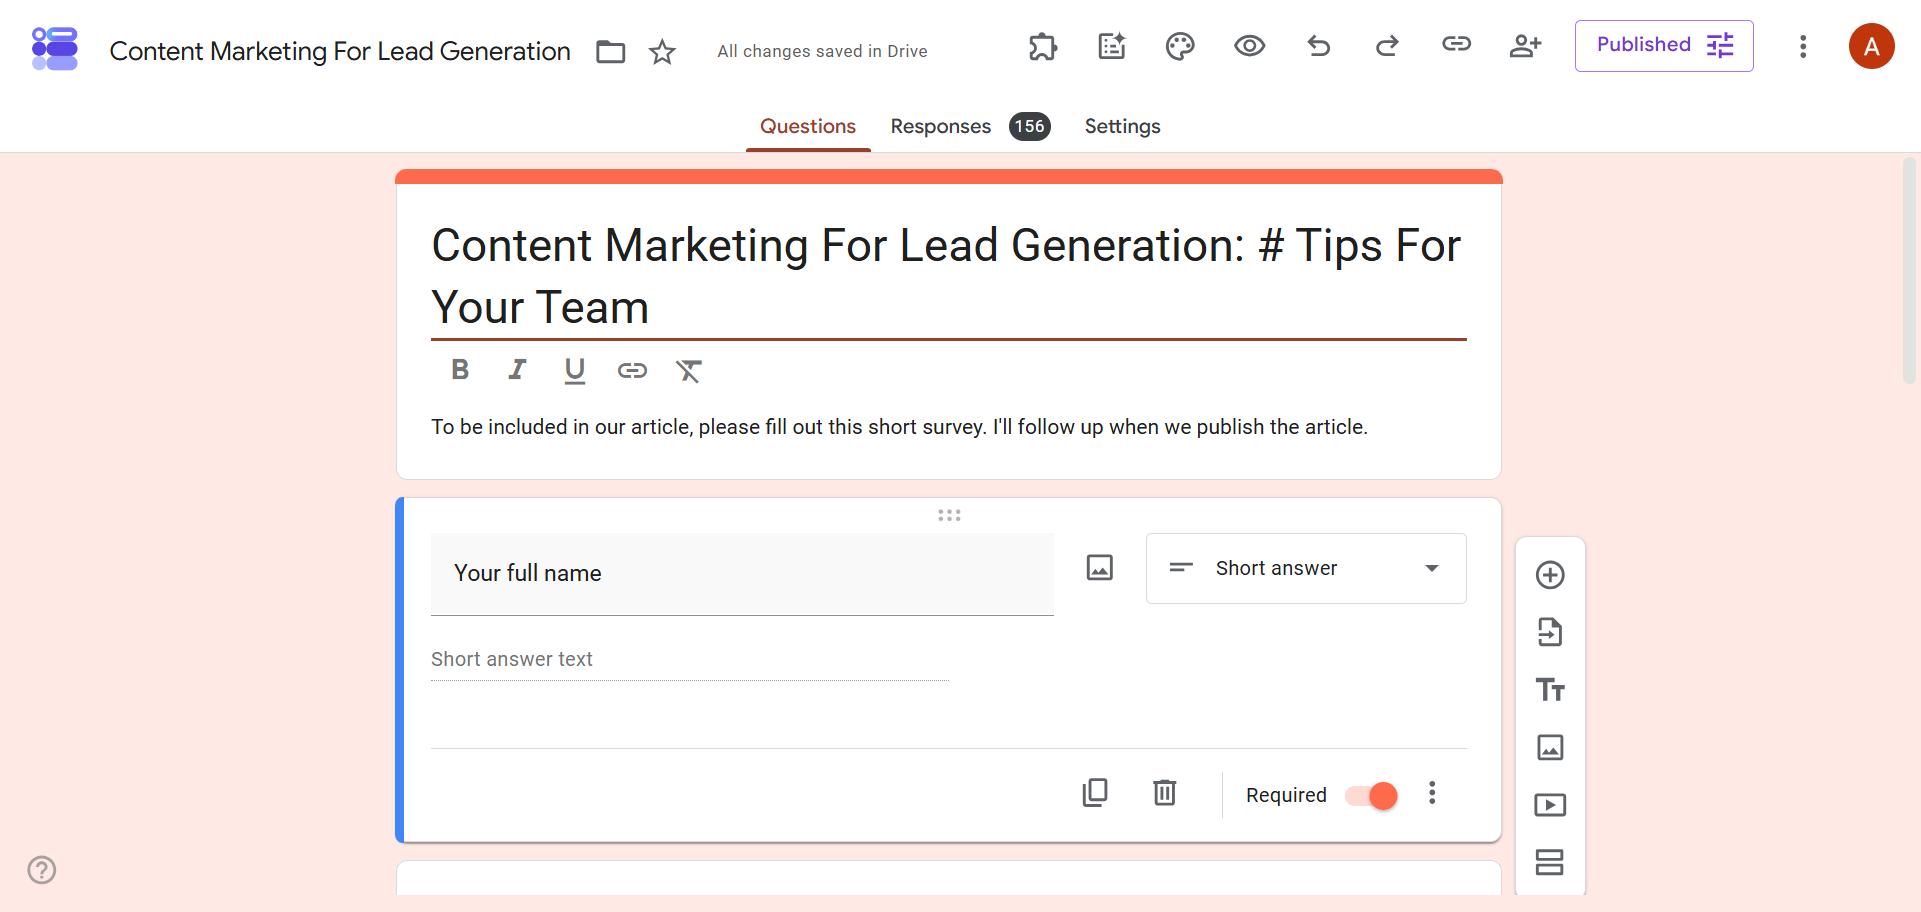
Task: Add collaborators to the form
Action: pyautogui.click(x=1525, y=45)
